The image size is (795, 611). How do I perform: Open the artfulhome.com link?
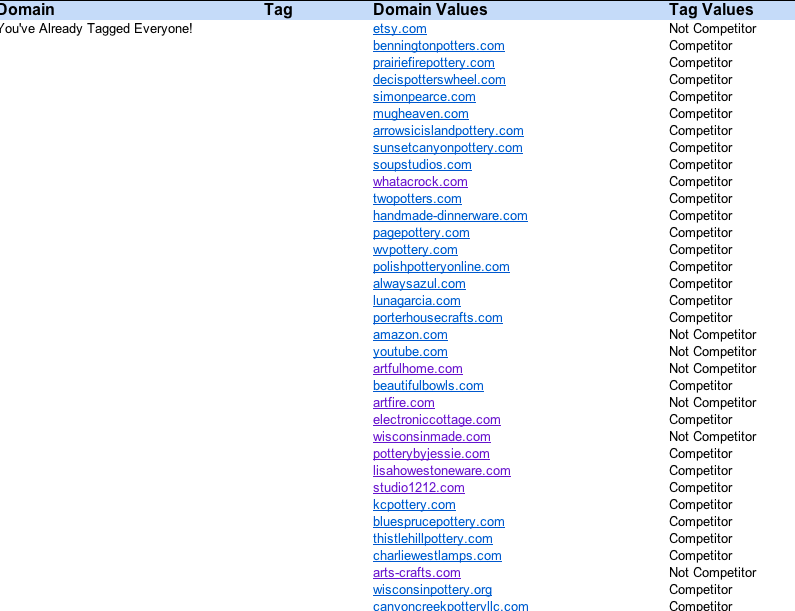(417, 369)
